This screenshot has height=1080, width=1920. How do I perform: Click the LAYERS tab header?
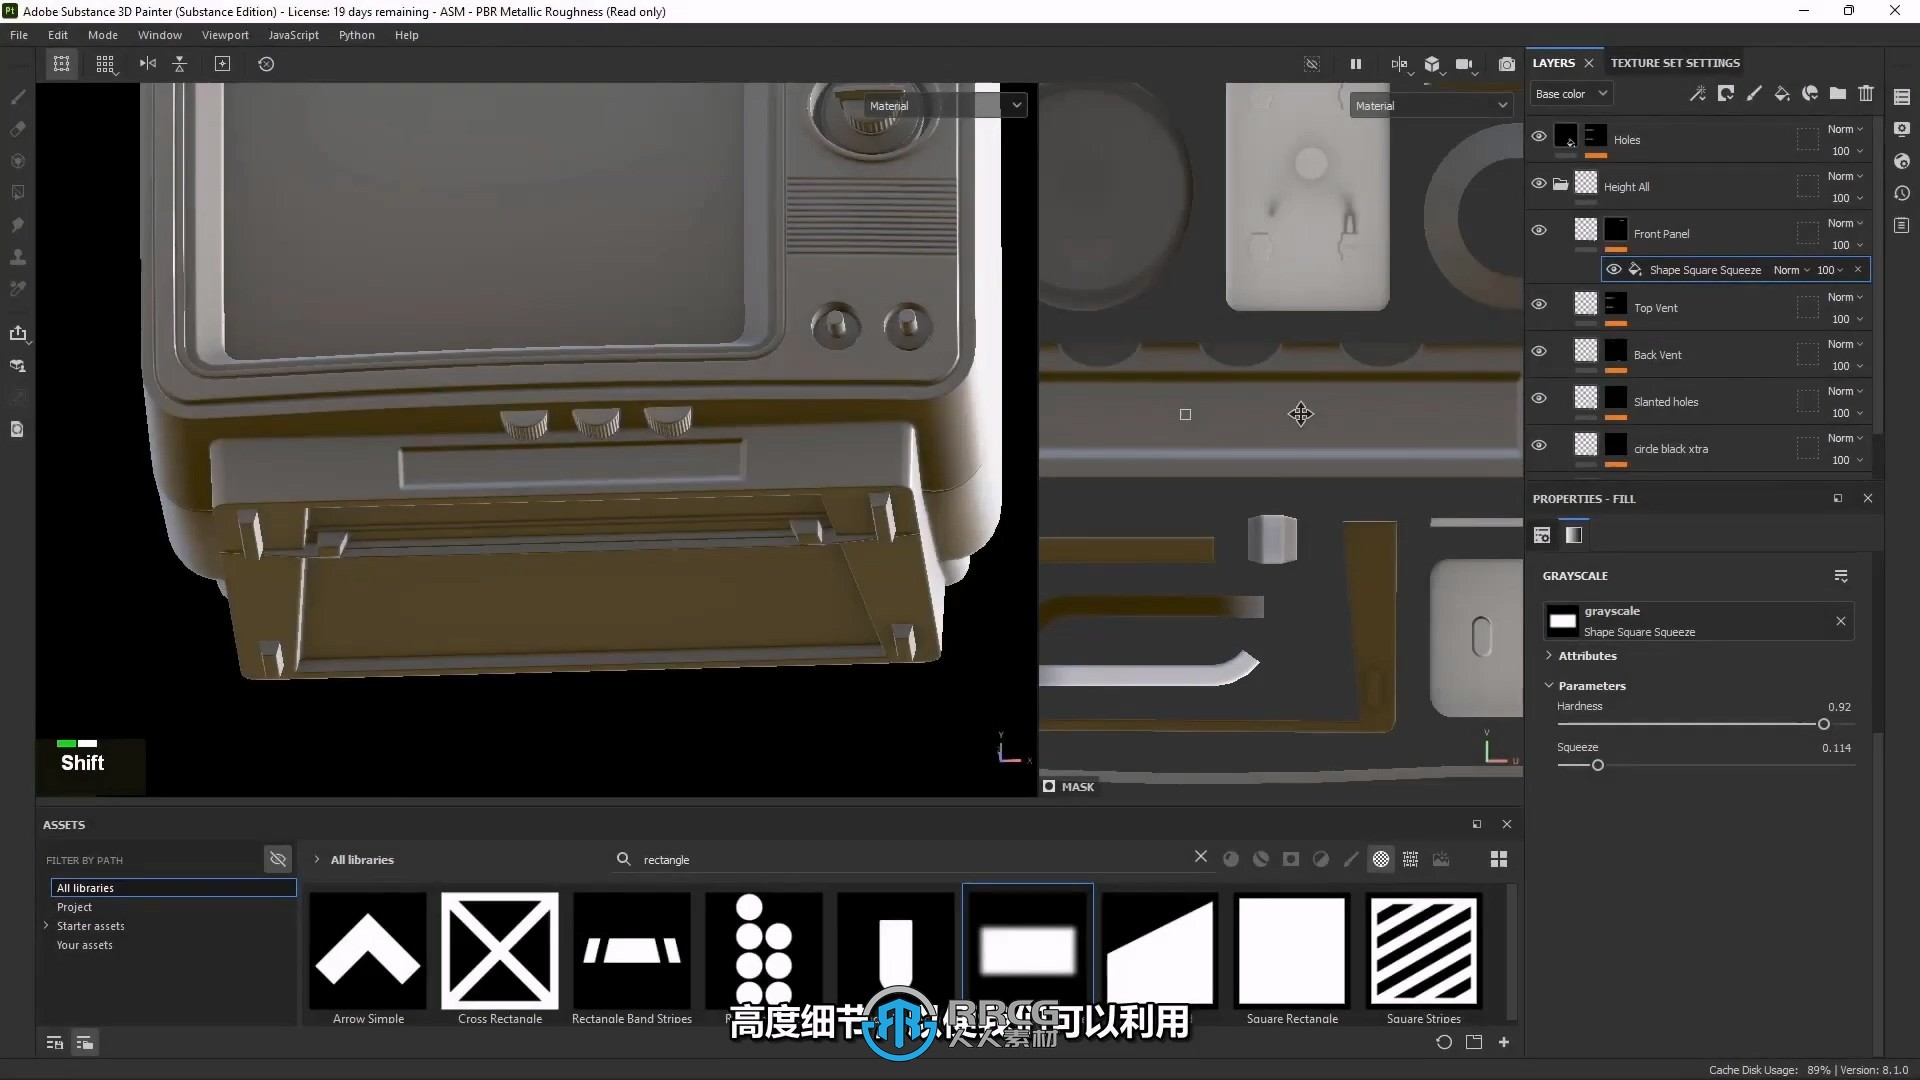(x=1553, y=62)
